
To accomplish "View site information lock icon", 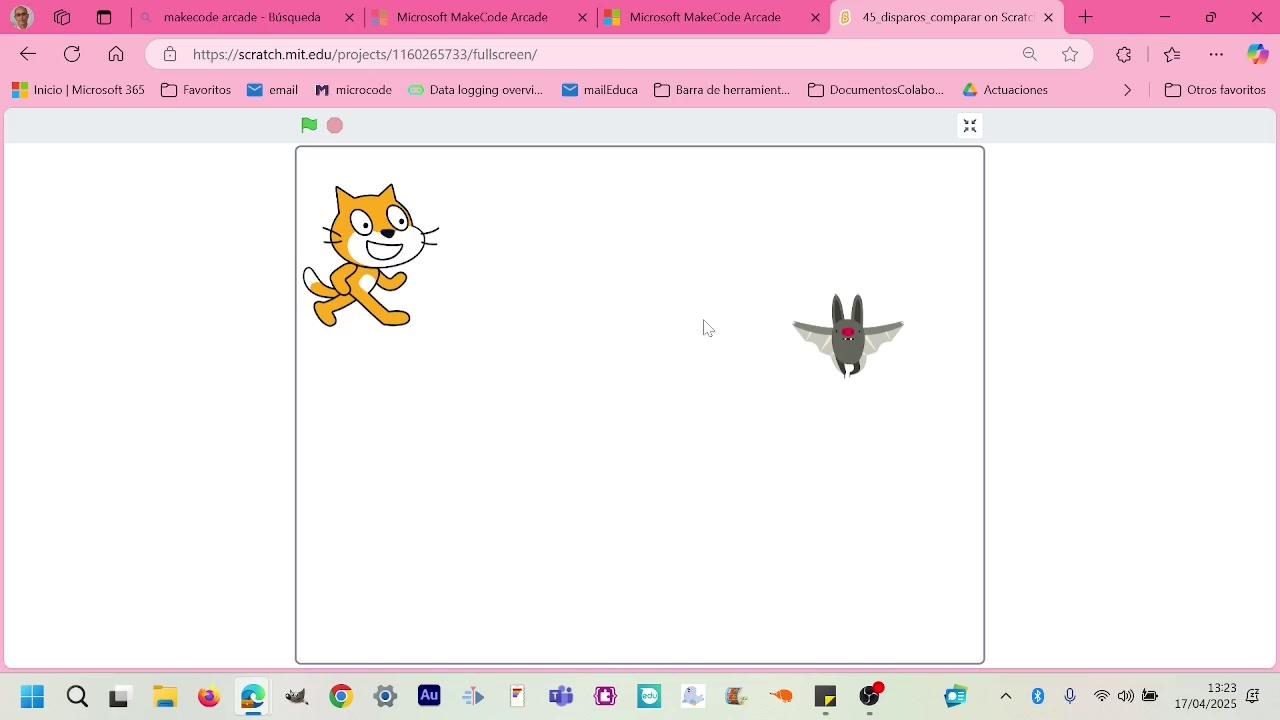I will (170, 54).
